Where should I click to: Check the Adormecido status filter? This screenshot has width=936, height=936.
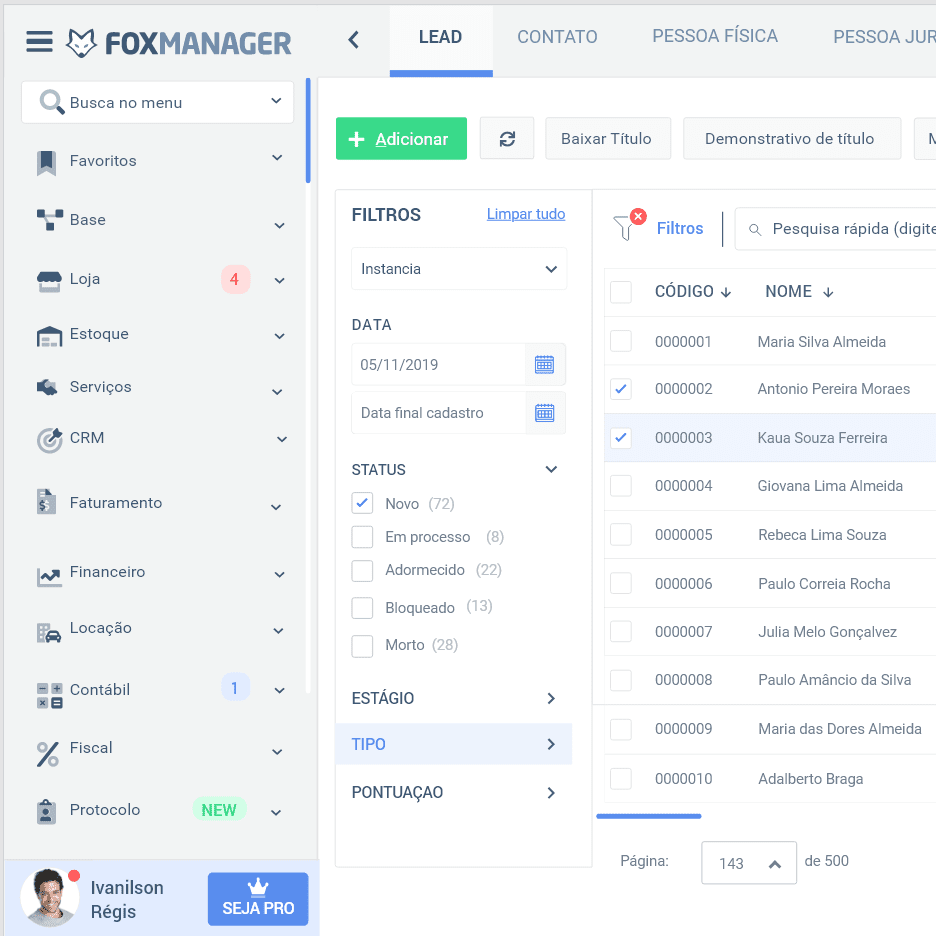click(x=362, y=571)
